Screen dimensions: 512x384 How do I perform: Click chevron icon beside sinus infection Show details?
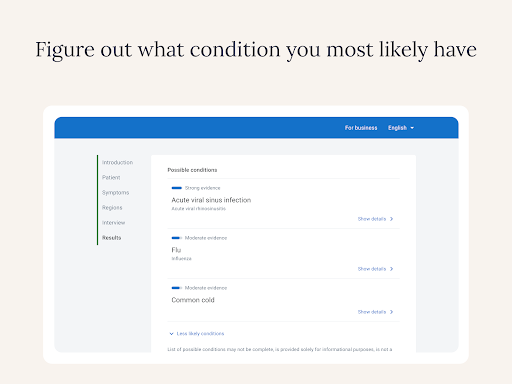[x=392, y=219]
